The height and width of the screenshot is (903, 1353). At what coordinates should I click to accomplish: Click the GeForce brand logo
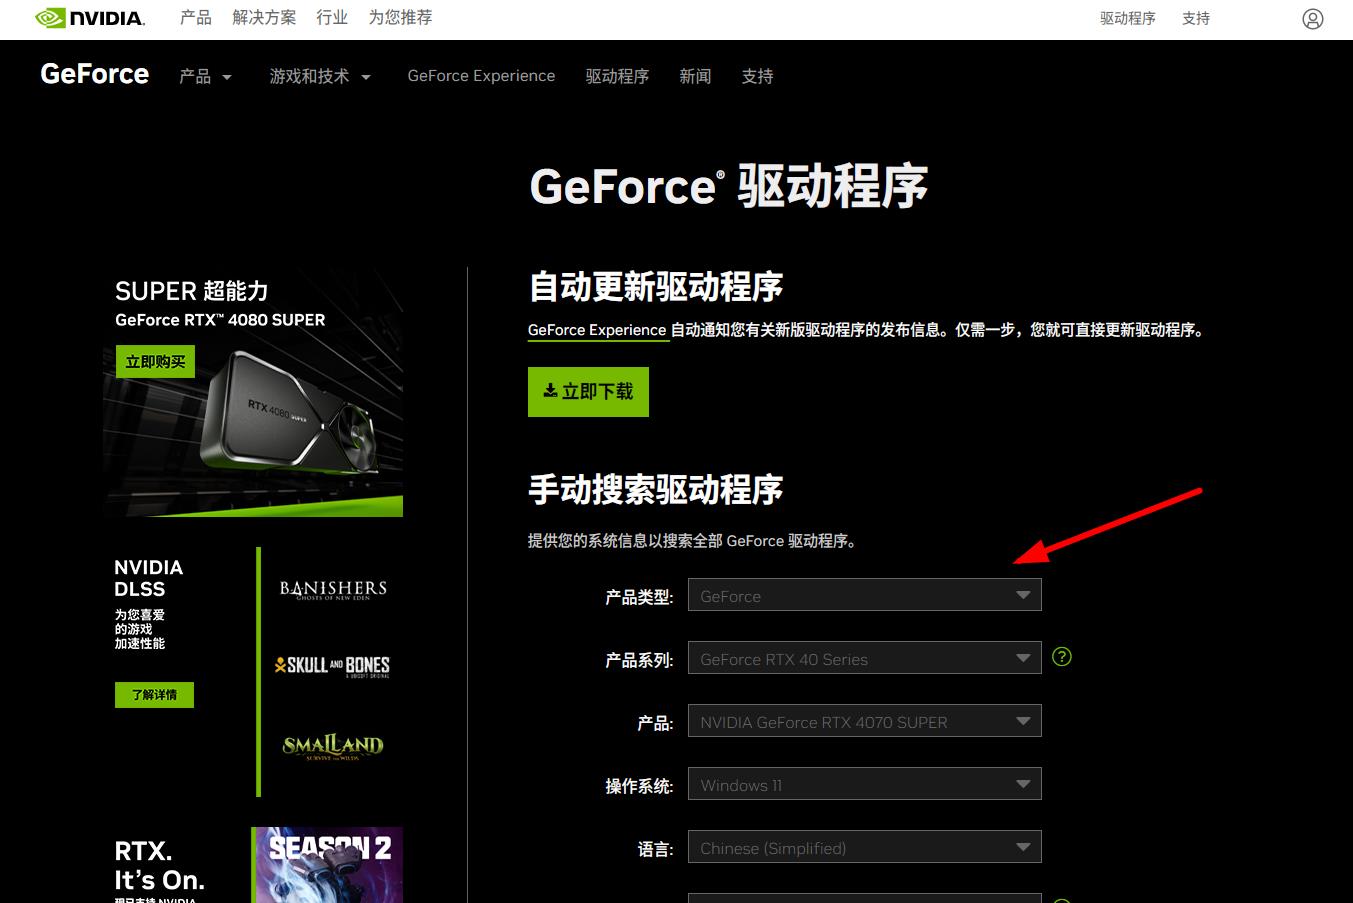(95, 74)
